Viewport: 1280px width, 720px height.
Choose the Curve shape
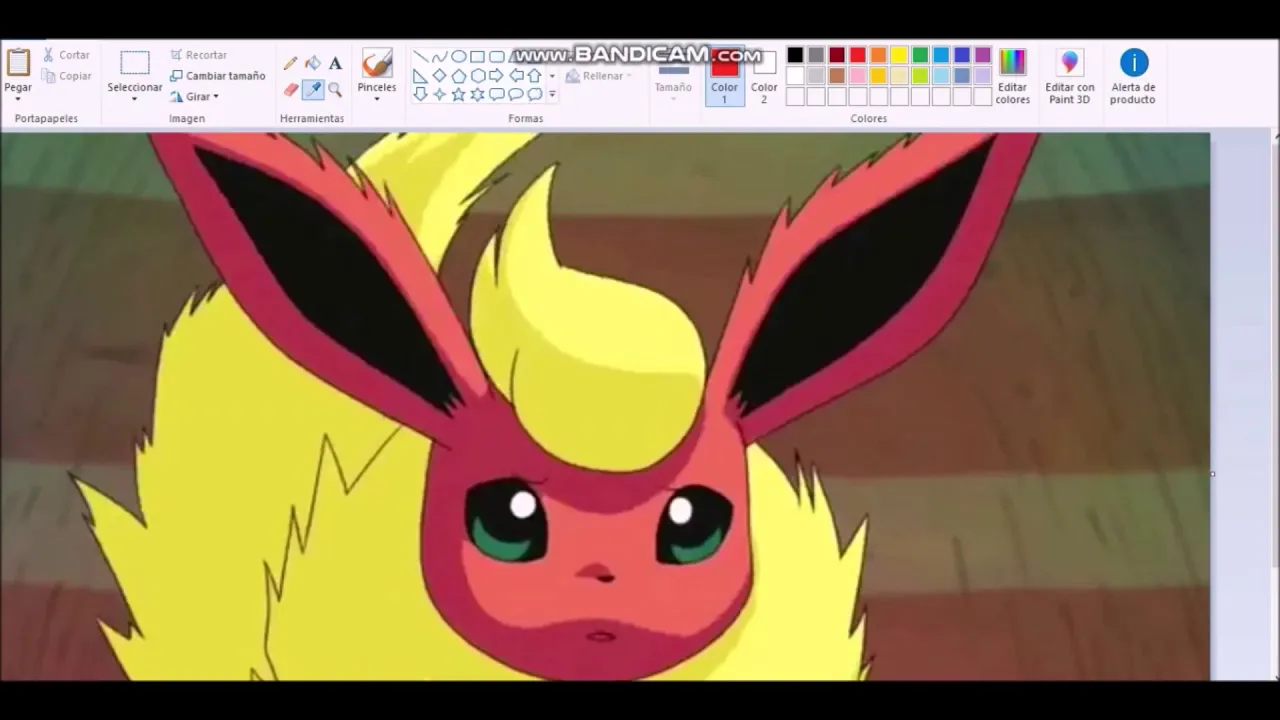coord(439,56)
